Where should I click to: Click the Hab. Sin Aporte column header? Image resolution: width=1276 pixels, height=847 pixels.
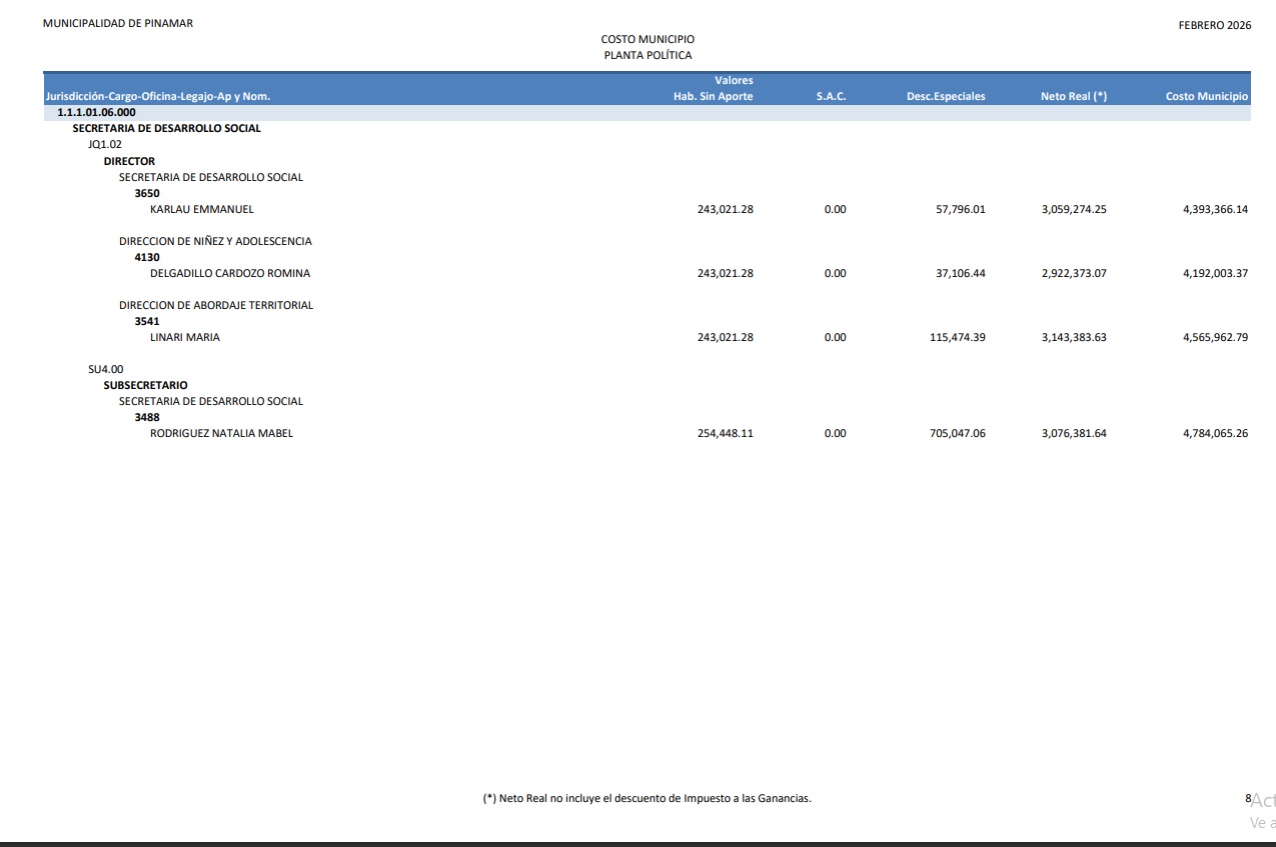point(713,97)
